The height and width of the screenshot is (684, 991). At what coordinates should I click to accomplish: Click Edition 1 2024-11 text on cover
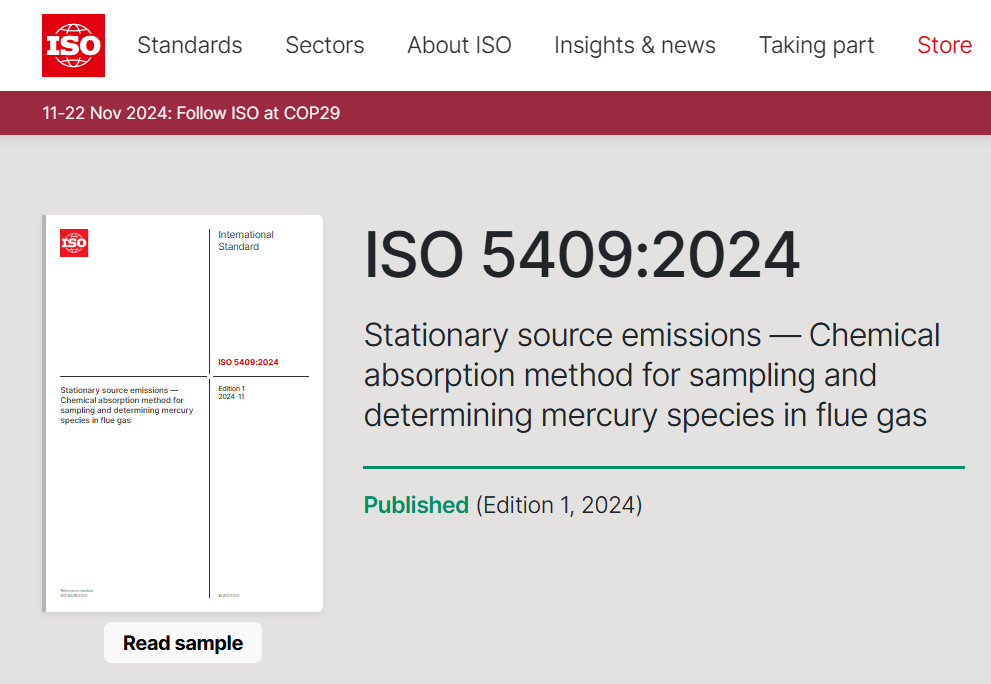232,392
